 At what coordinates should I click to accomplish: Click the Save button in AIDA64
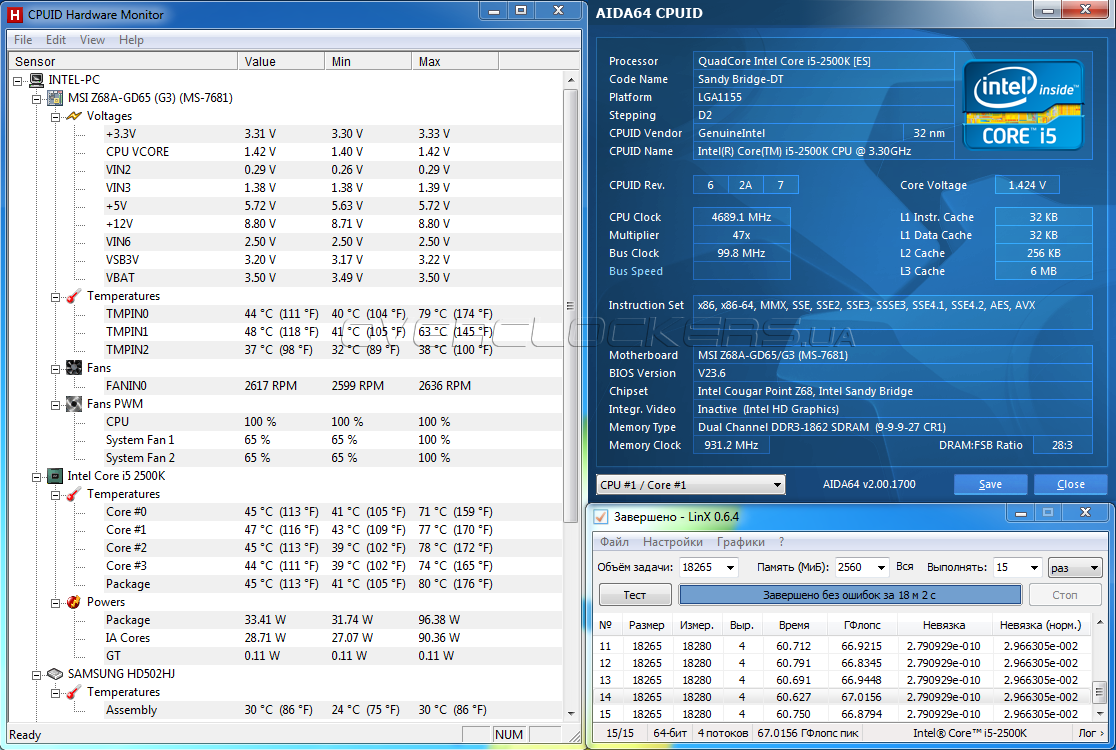990,485
